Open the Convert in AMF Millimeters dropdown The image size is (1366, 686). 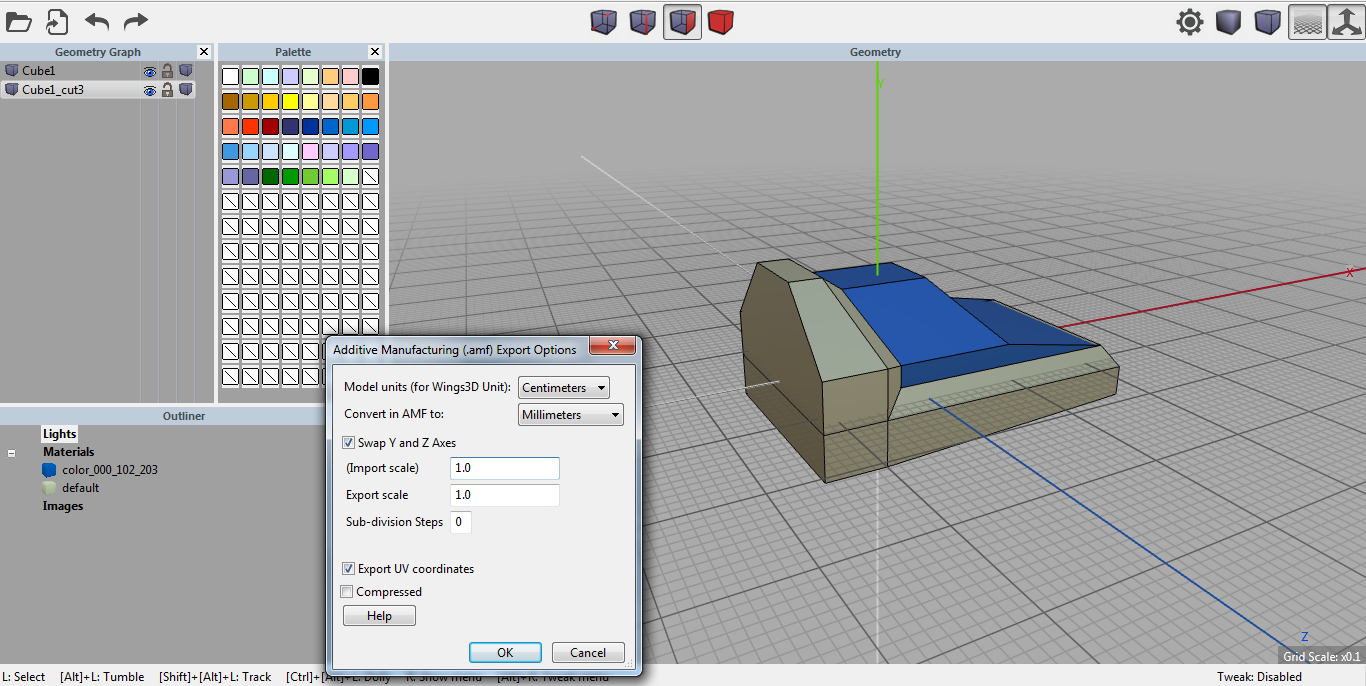click(571, 414)
